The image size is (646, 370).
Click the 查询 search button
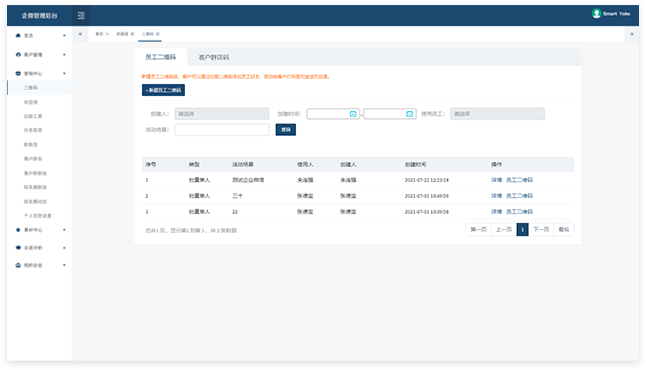(x=286, y=130)
